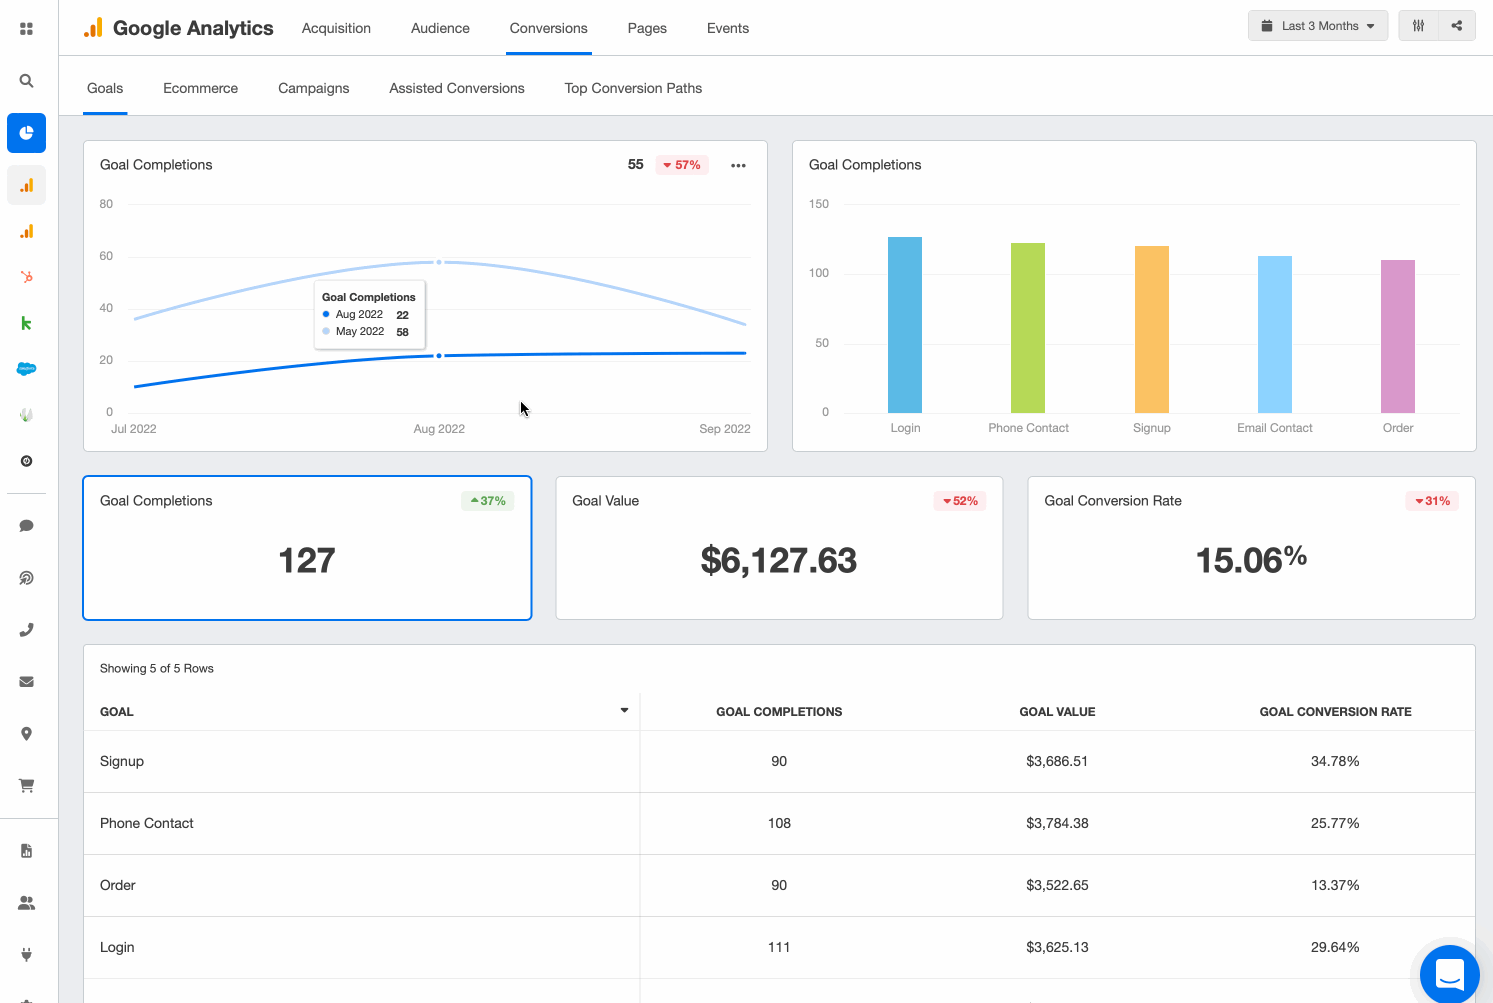Viewport: 1493px width, 1003px height.
Task: Open the email envelope sidebar icon
Action: [27, 682]
